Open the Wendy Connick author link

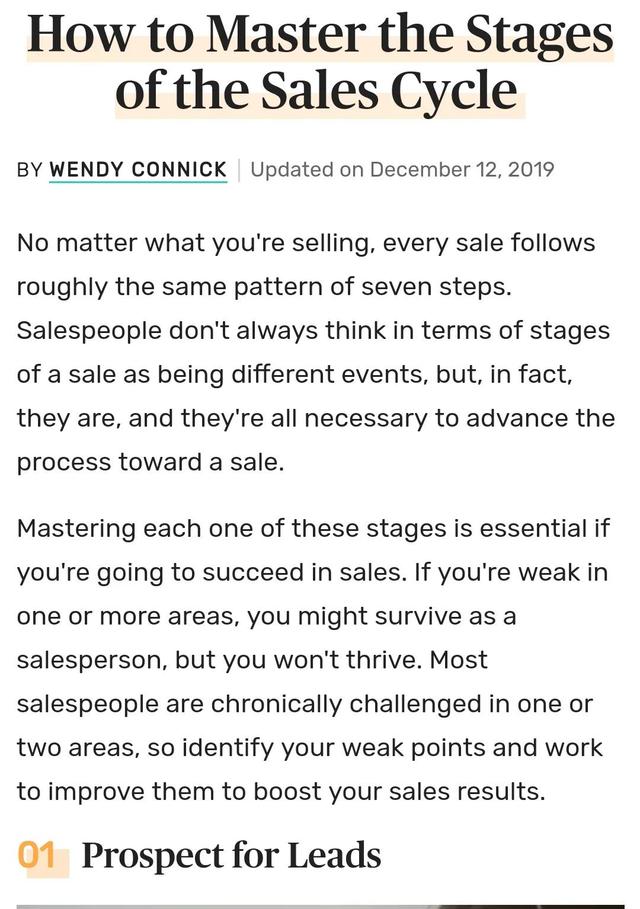click(x=138, y=169)
